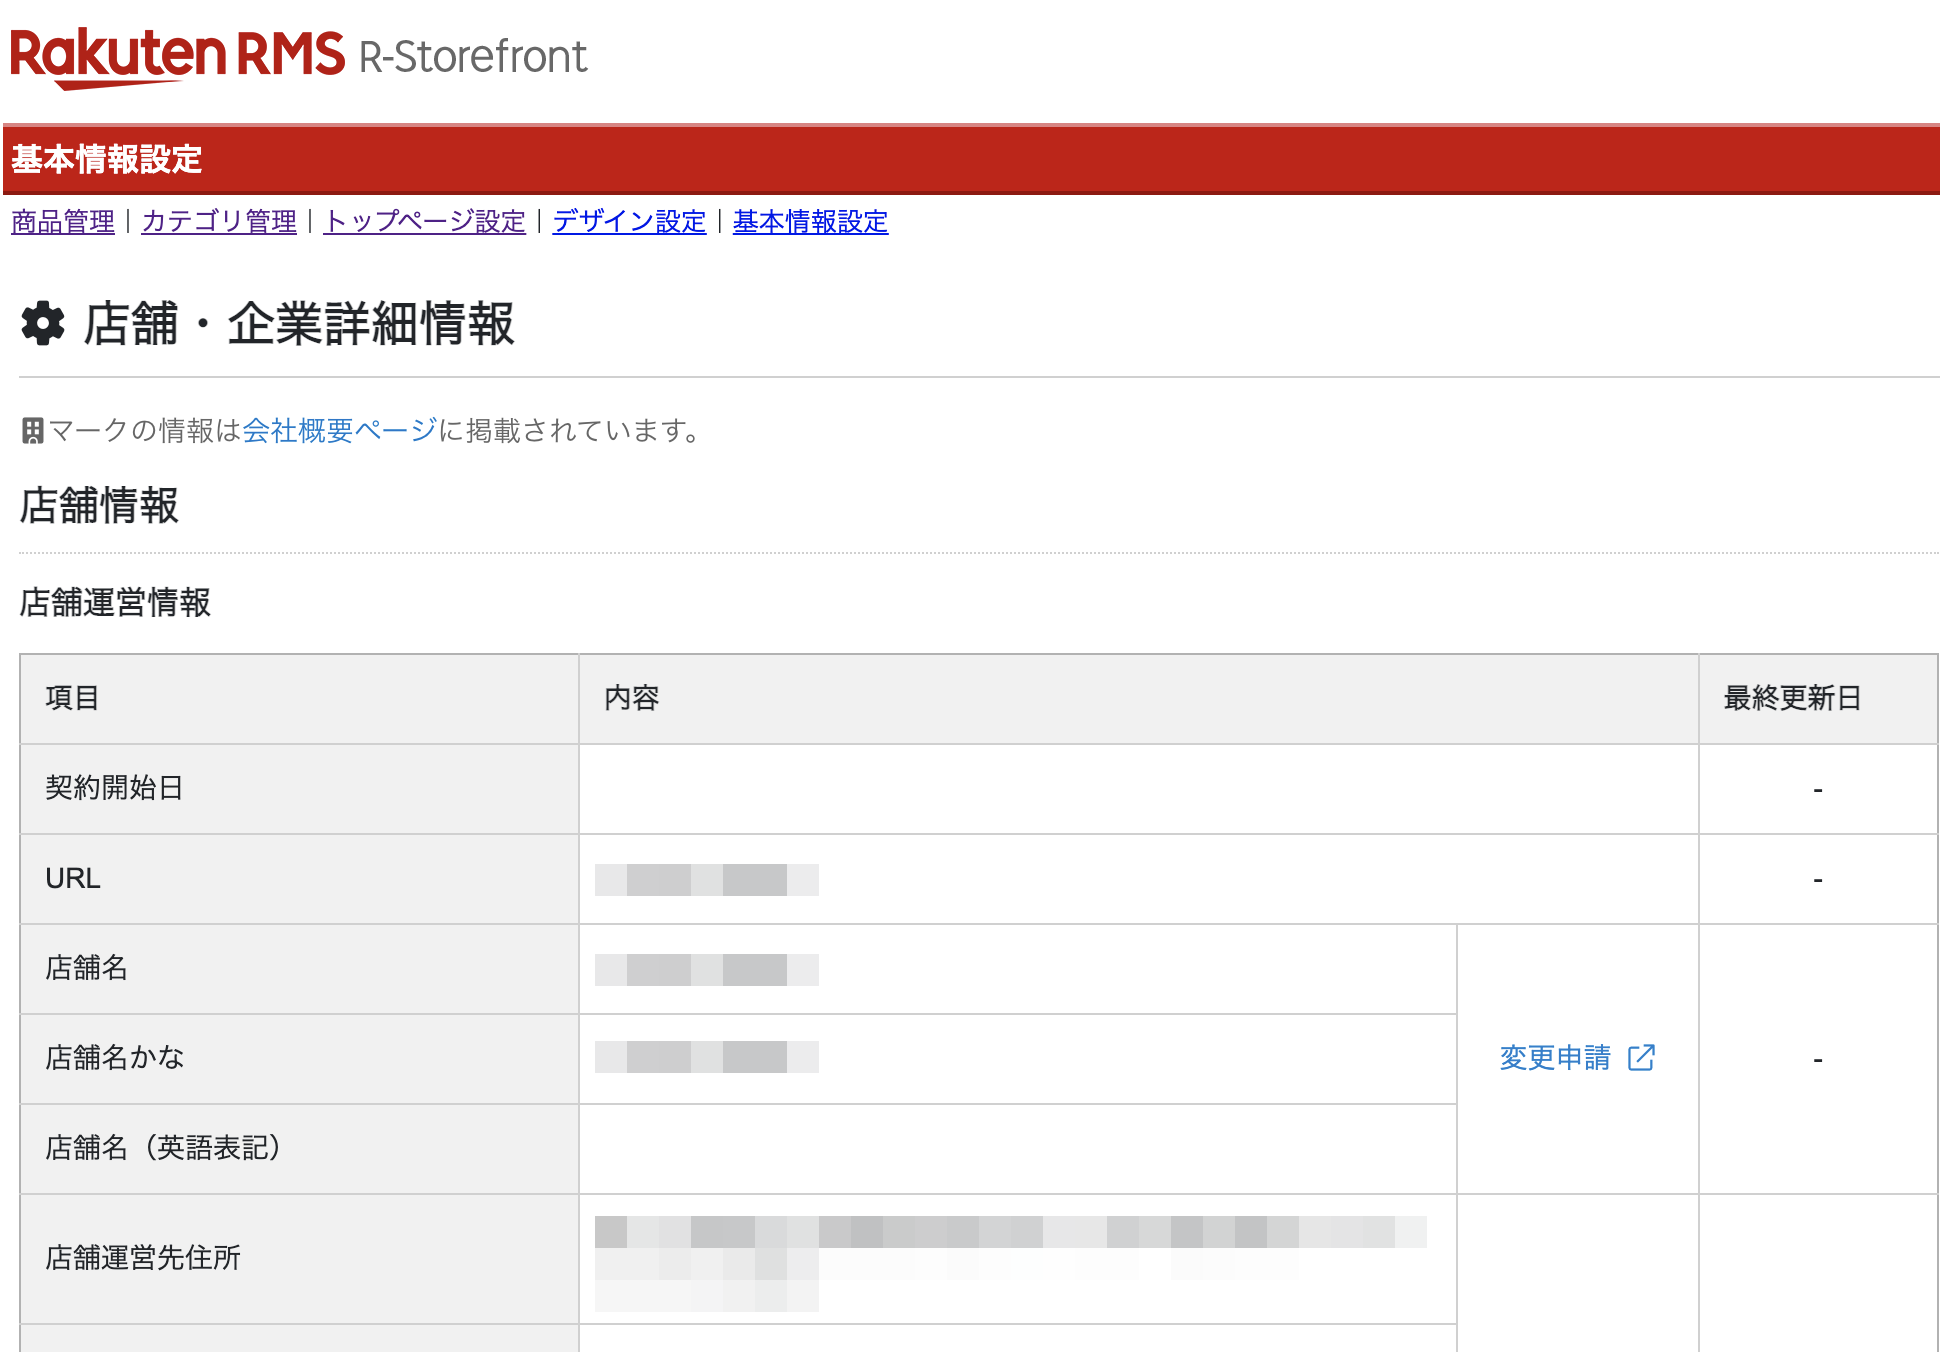Go to トップページ設定

425,221
